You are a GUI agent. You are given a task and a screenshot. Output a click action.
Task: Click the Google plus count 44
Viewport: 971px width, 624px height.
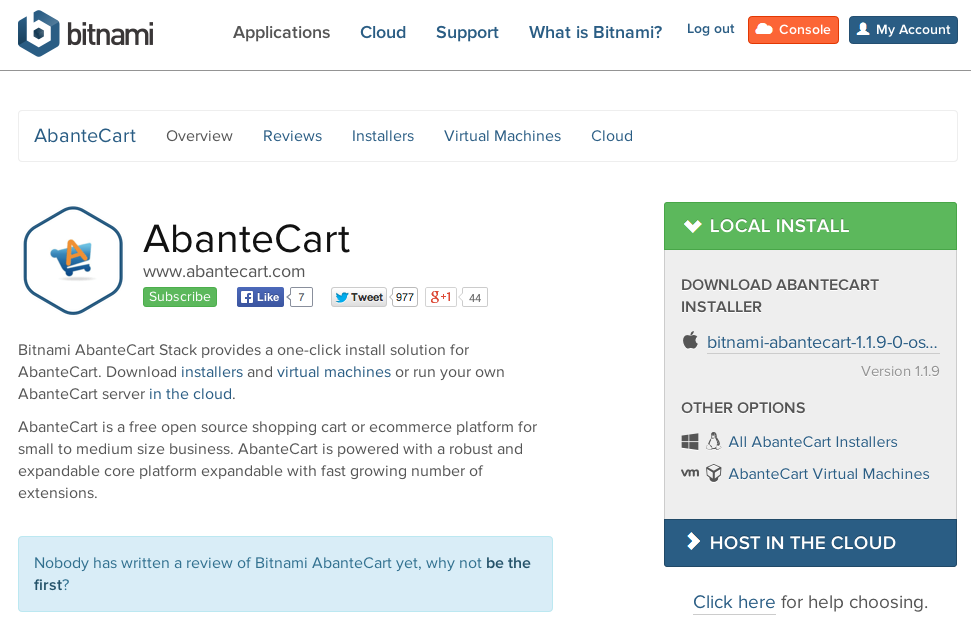[474, 298]
